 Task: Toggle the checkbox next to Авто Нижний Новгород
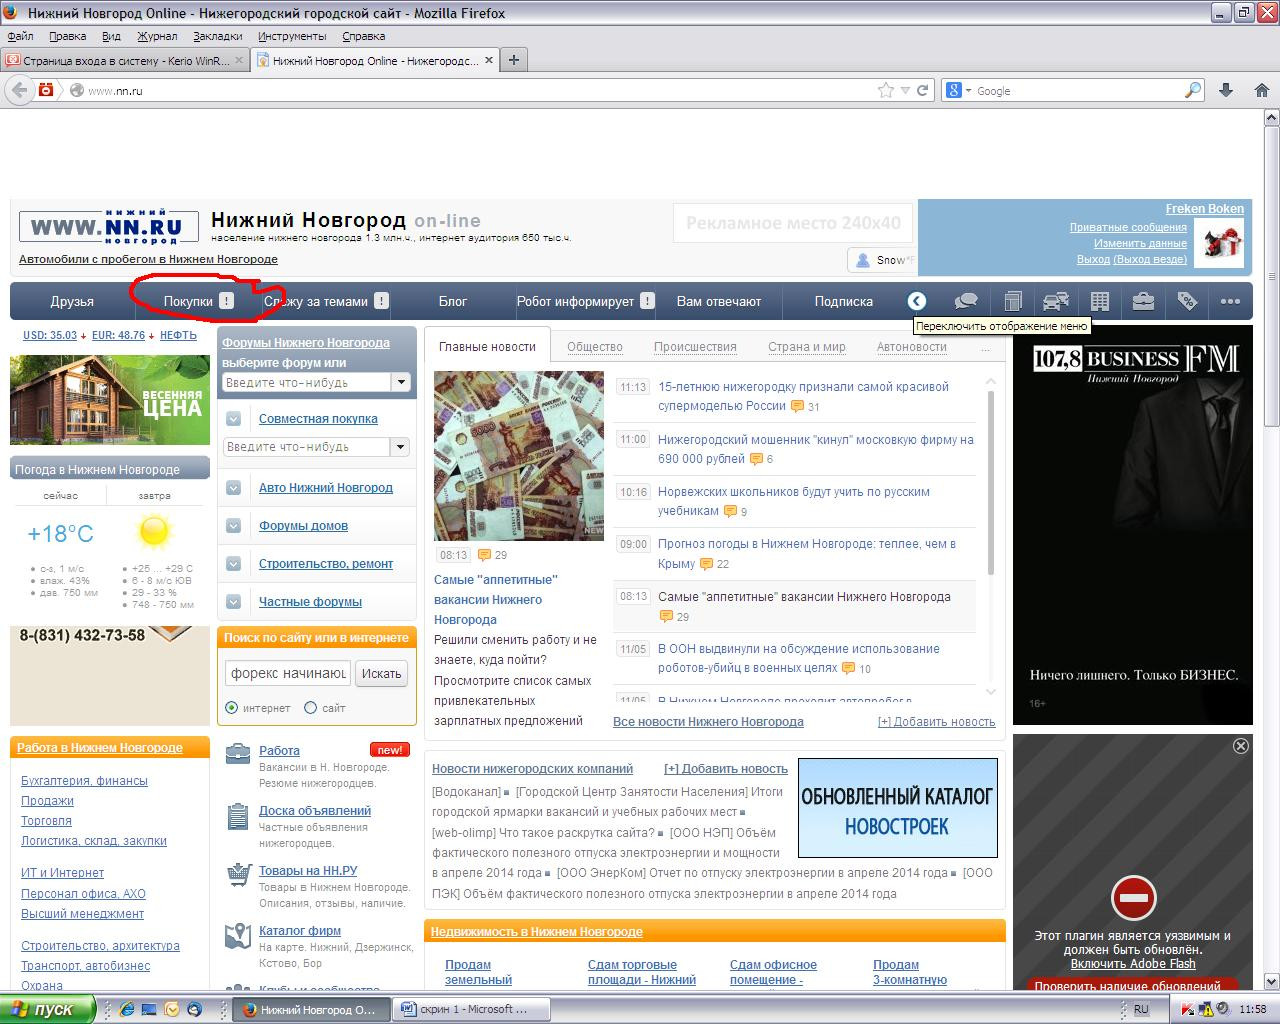tap(233, 488)
